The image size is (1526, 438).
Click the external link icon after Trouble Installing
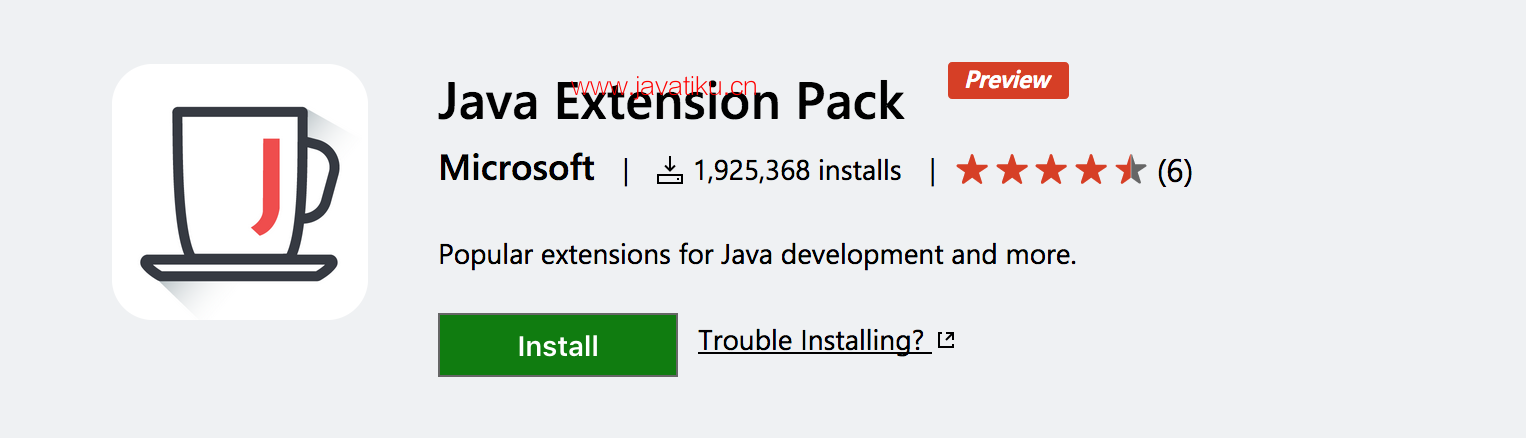(946, 341)
